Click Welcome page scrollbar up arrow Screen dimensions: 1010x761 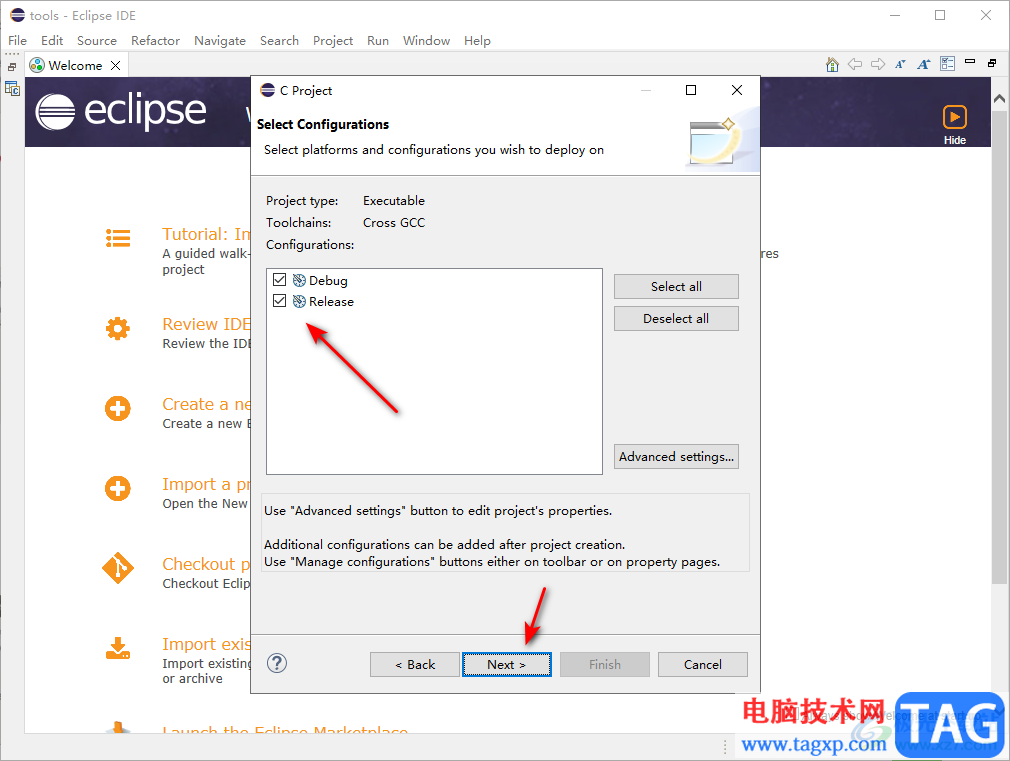999,99
